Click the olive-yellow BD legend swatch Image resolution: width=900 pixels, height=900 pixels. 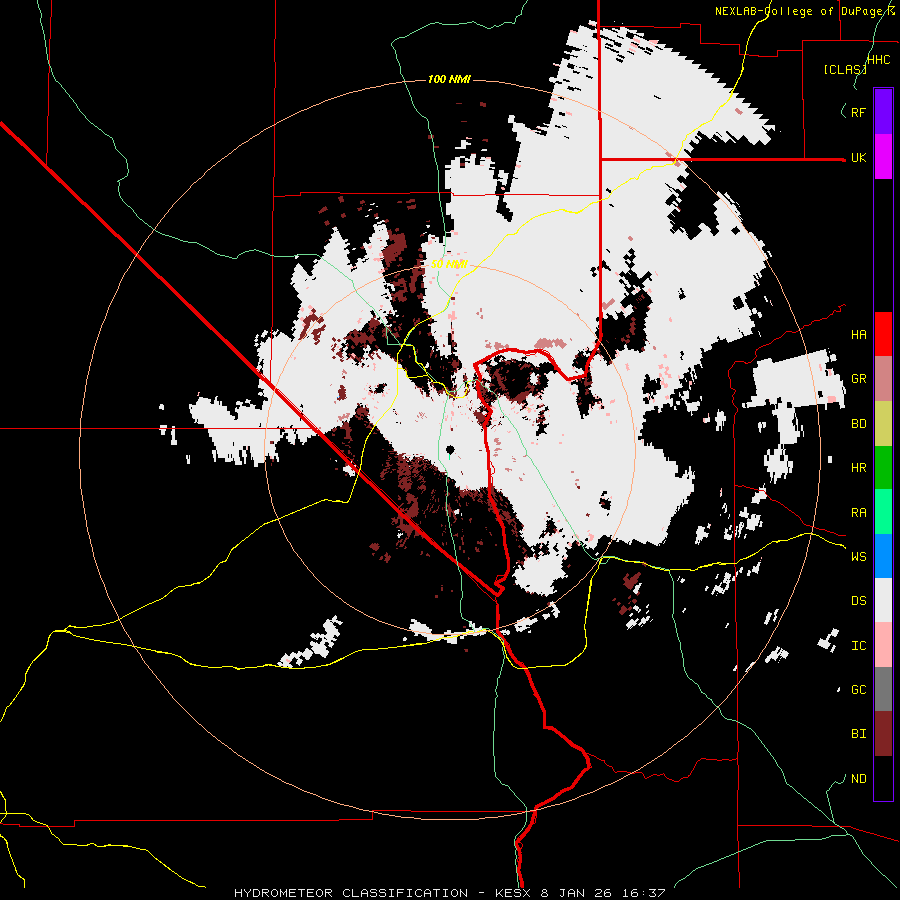coord(883,424)
